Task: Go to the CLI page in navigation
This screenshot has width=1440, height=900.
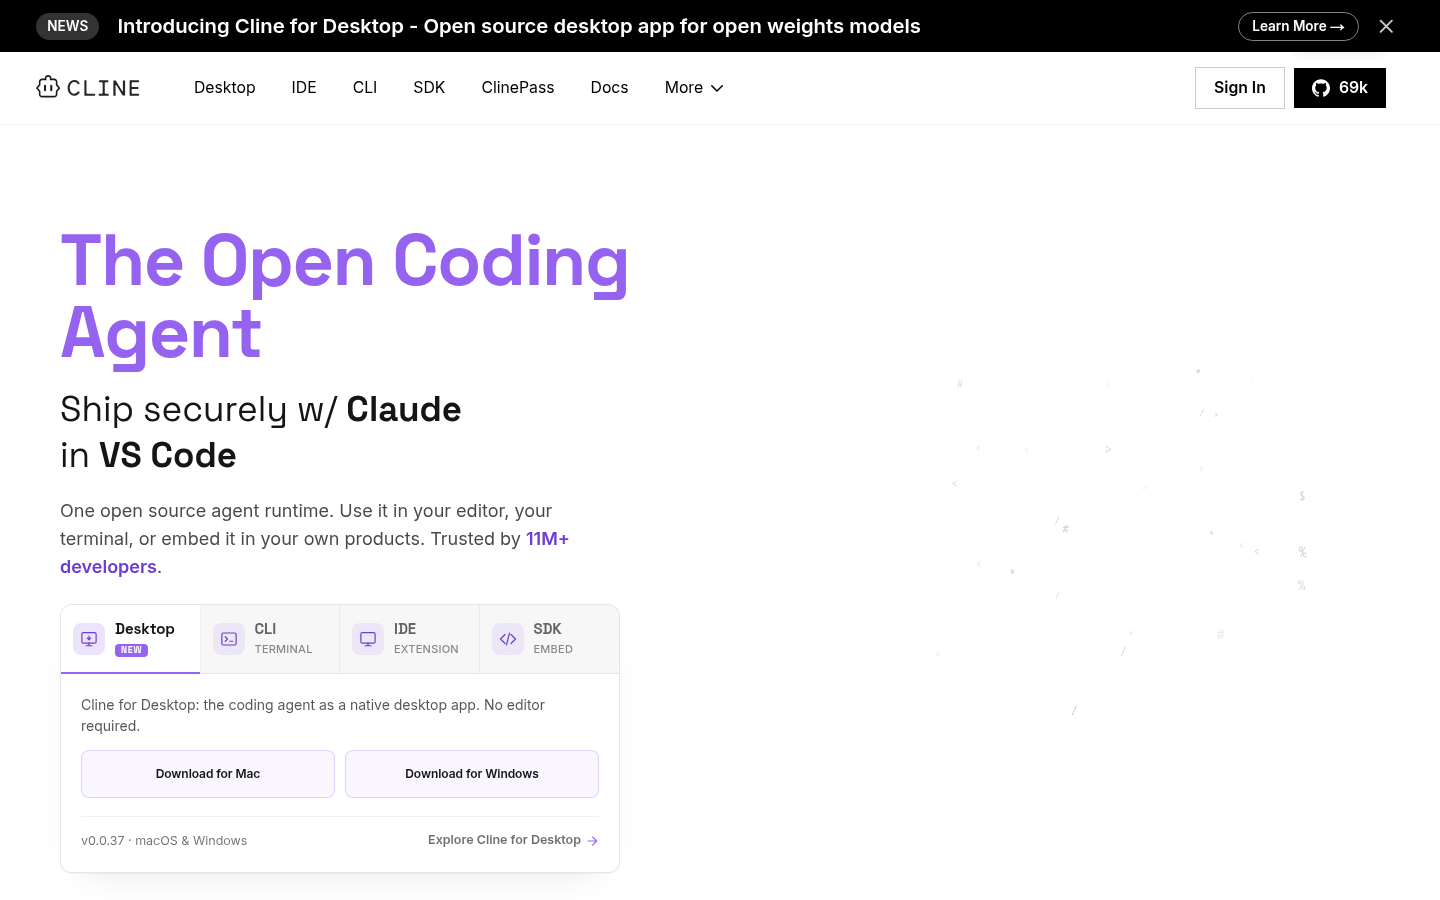Action: [x=365, y=88]
